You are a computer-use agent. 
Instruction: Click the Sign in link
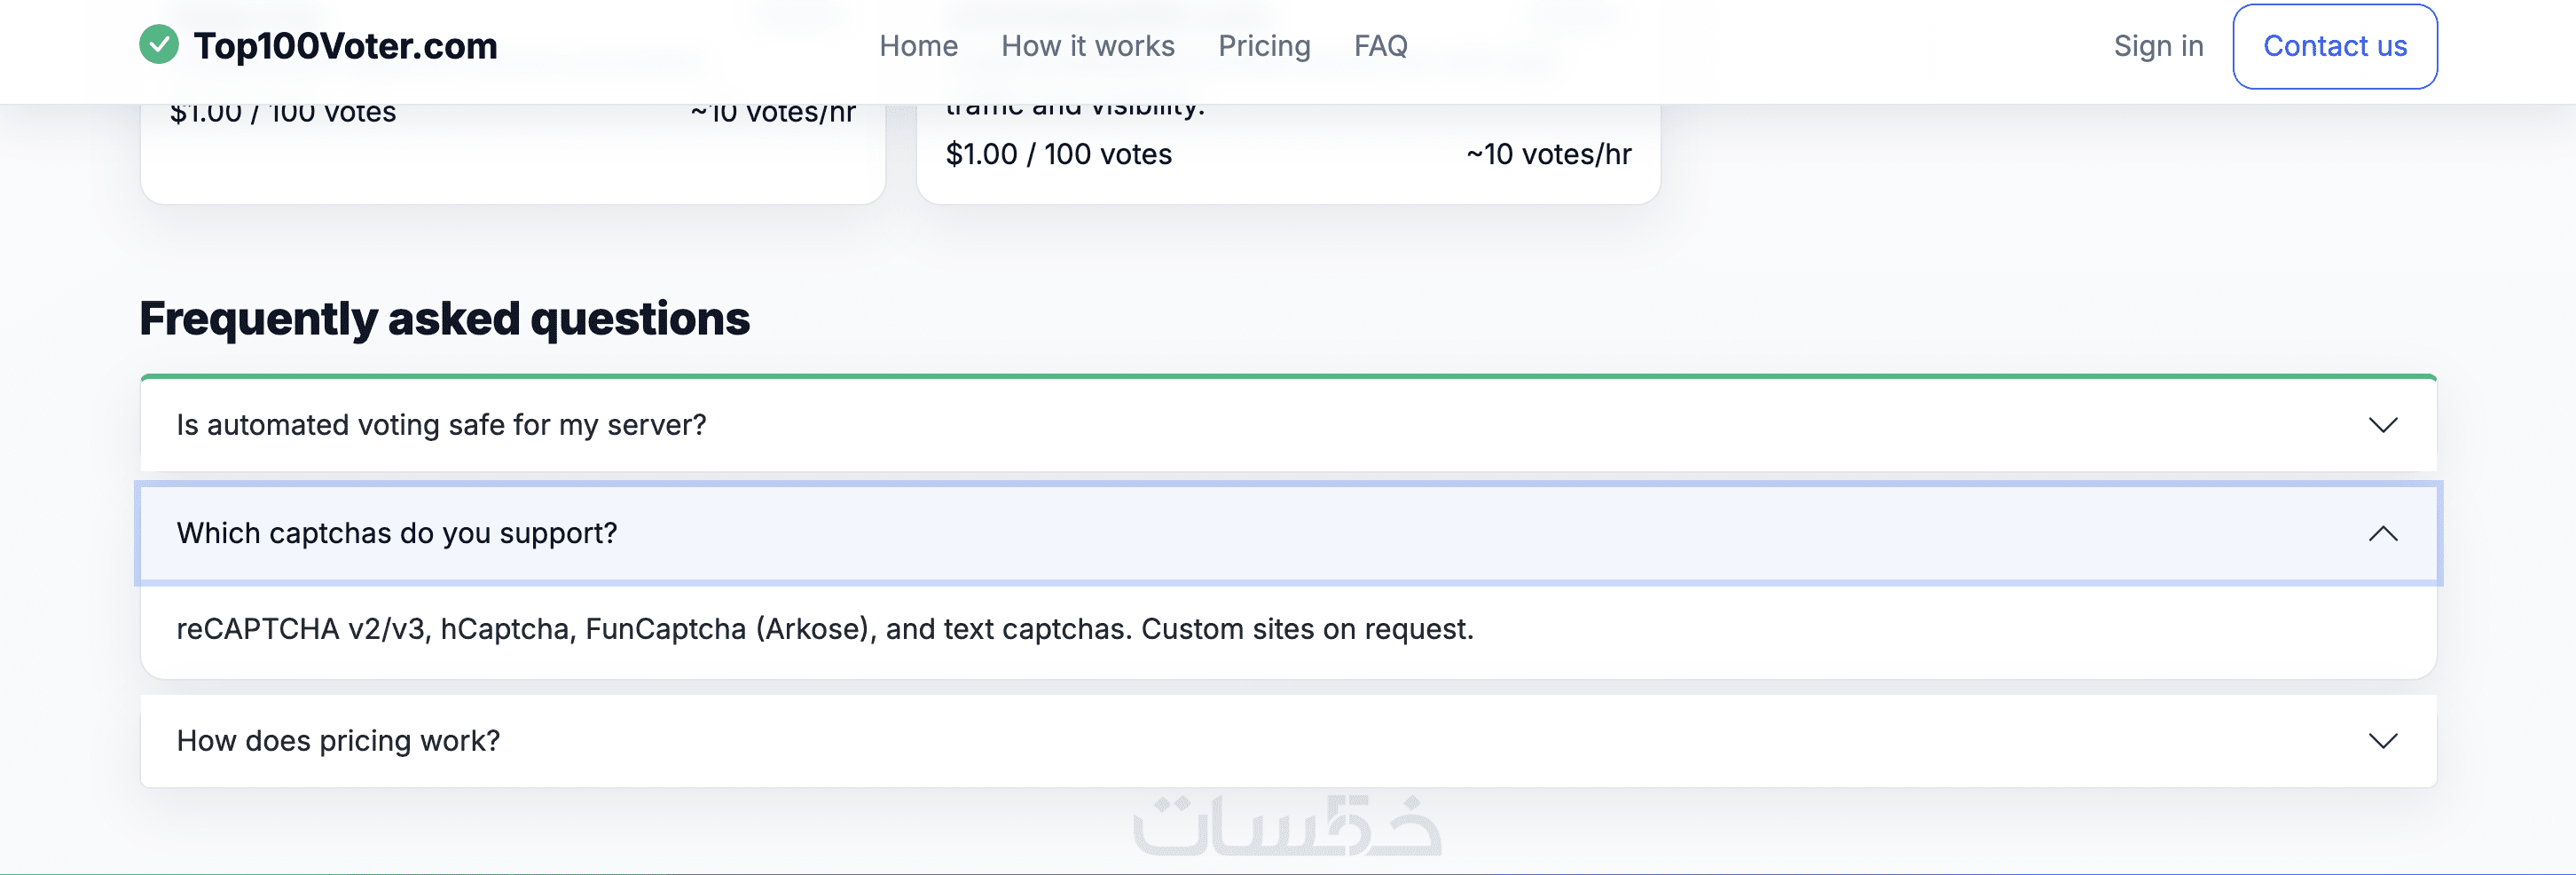(2158, 46)
